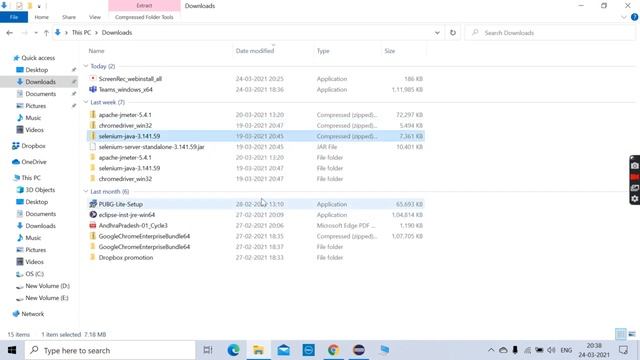Open the ScreenRec gallery icon
Viewport: 640px width, 360px height.
(635, 188)
